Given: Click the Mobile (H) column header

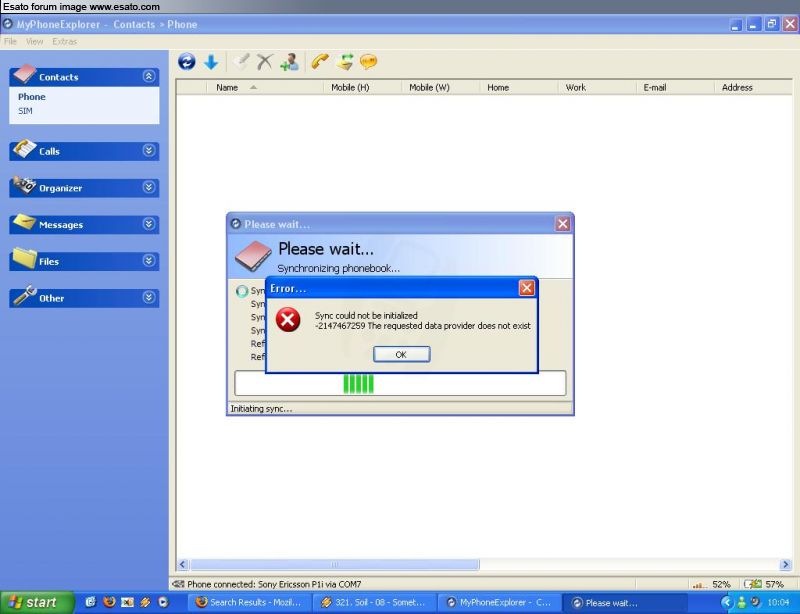Looking at the screenshot, I should (x=362, y=87).
